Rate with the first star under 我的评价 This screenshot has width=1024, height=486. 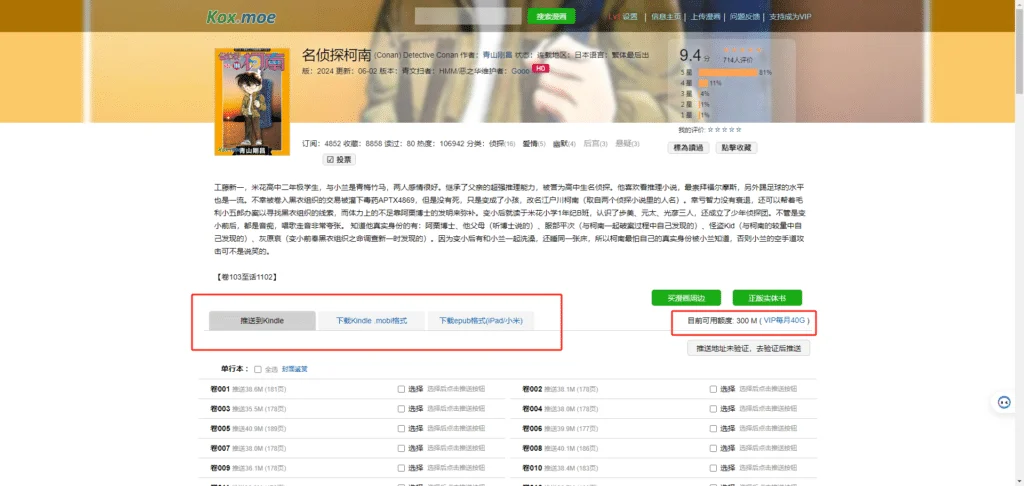[711, 130]
